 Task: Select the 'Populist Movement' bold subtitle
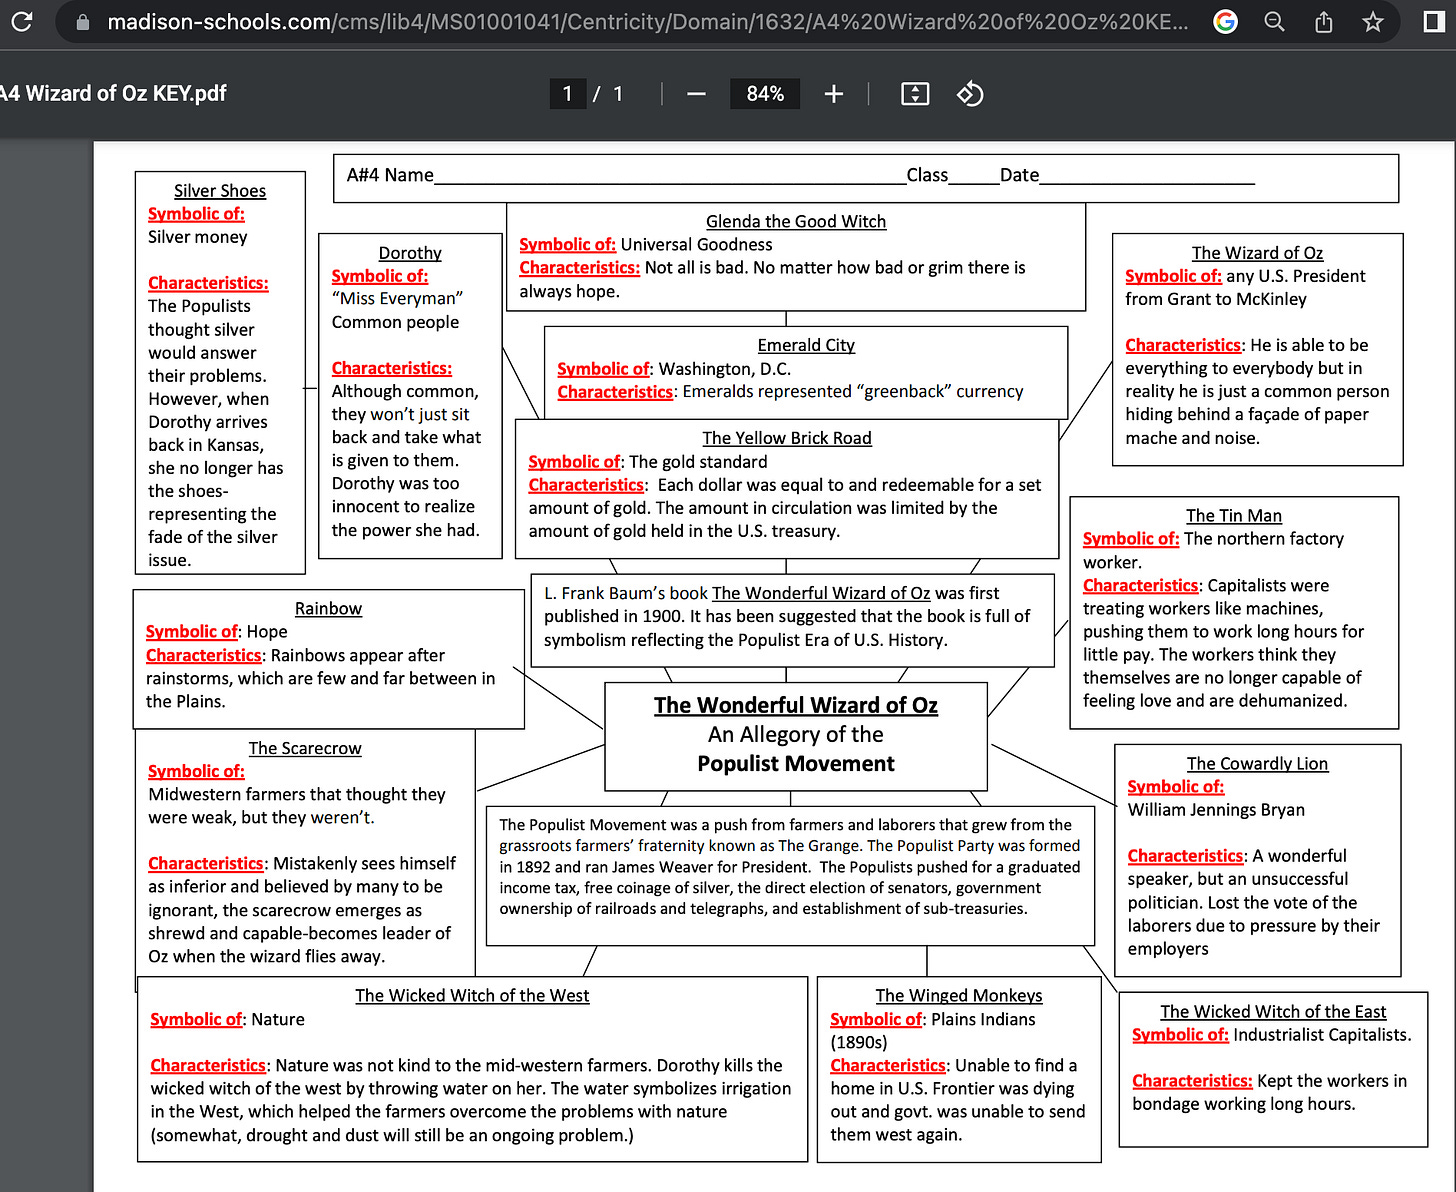(796, 764)
